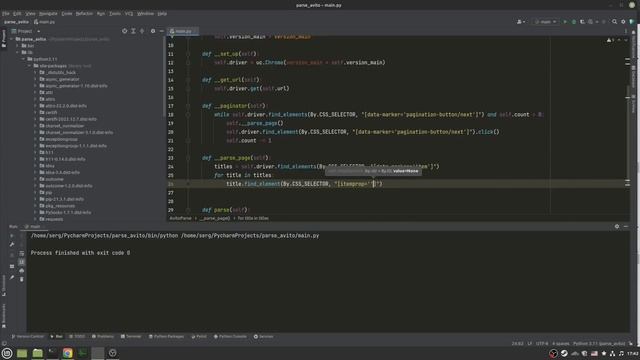Open the Python Console tool window
The width and height of the screenshot is (640, 360).
click(x=231, y=337)
